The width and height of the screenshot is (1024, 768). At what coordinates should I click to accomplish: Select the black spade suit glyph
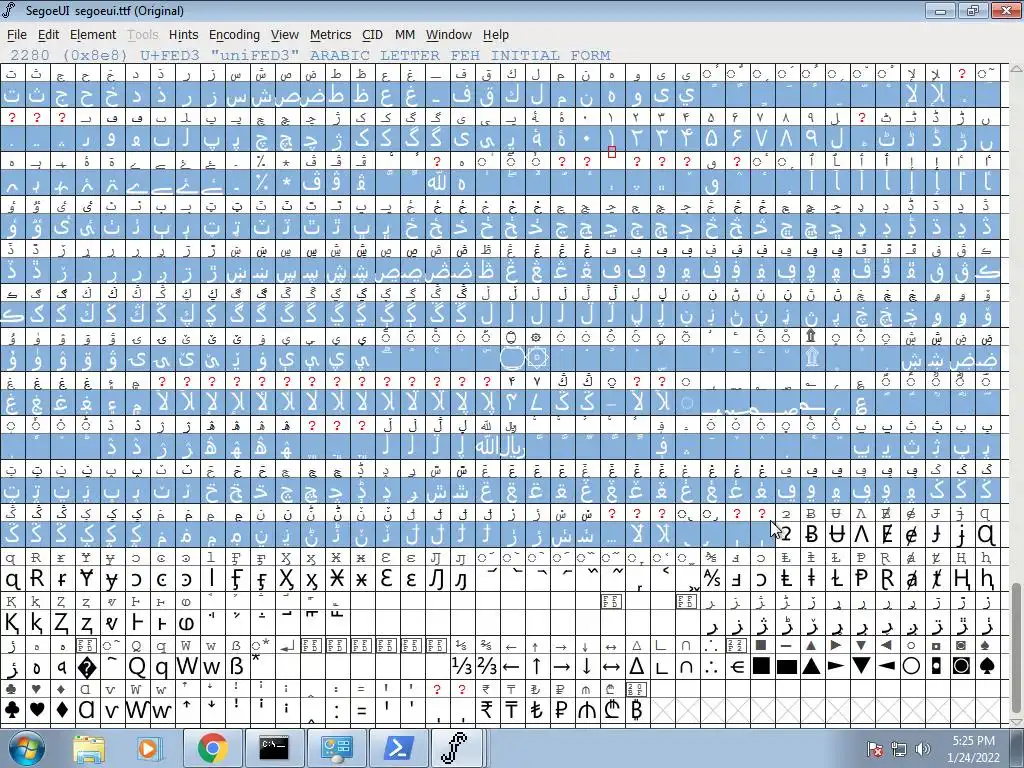tap(987, 666)
